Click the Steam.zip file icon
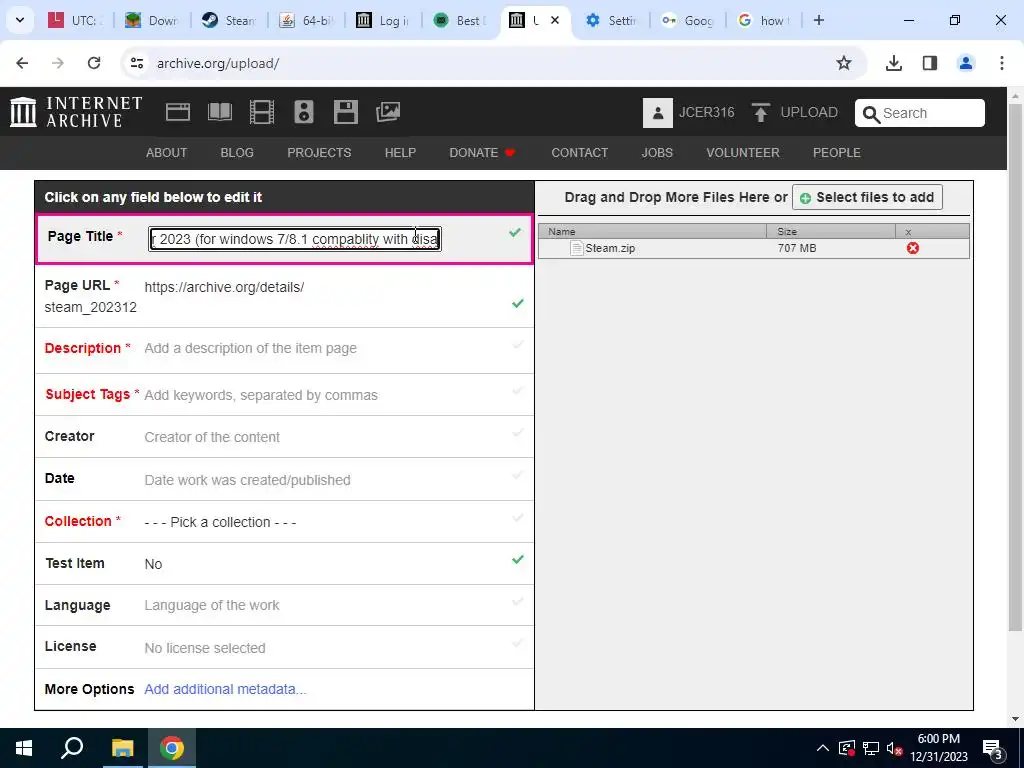This screenshot has height=768, width=1024. pyautogui.click(x=576, y=248)
